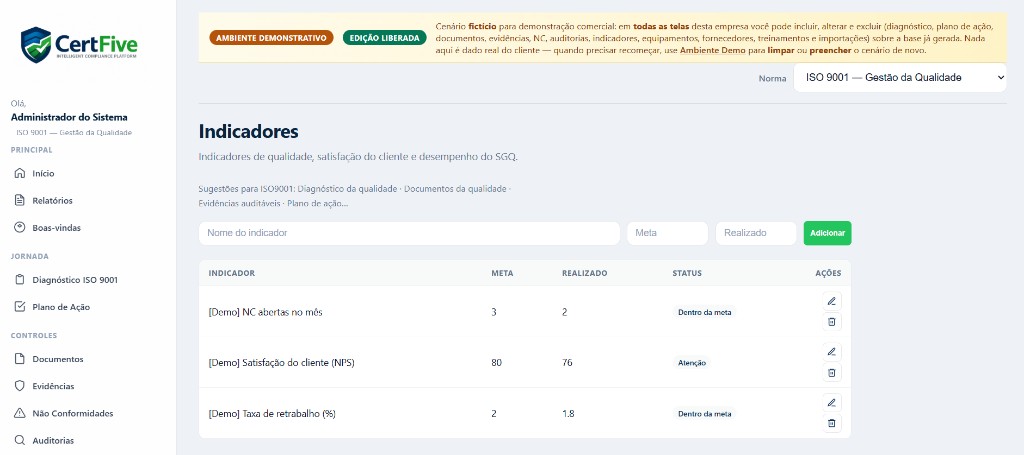Select the [Demo] Satisfação do cliente (NPS) text

pos(281,362)
